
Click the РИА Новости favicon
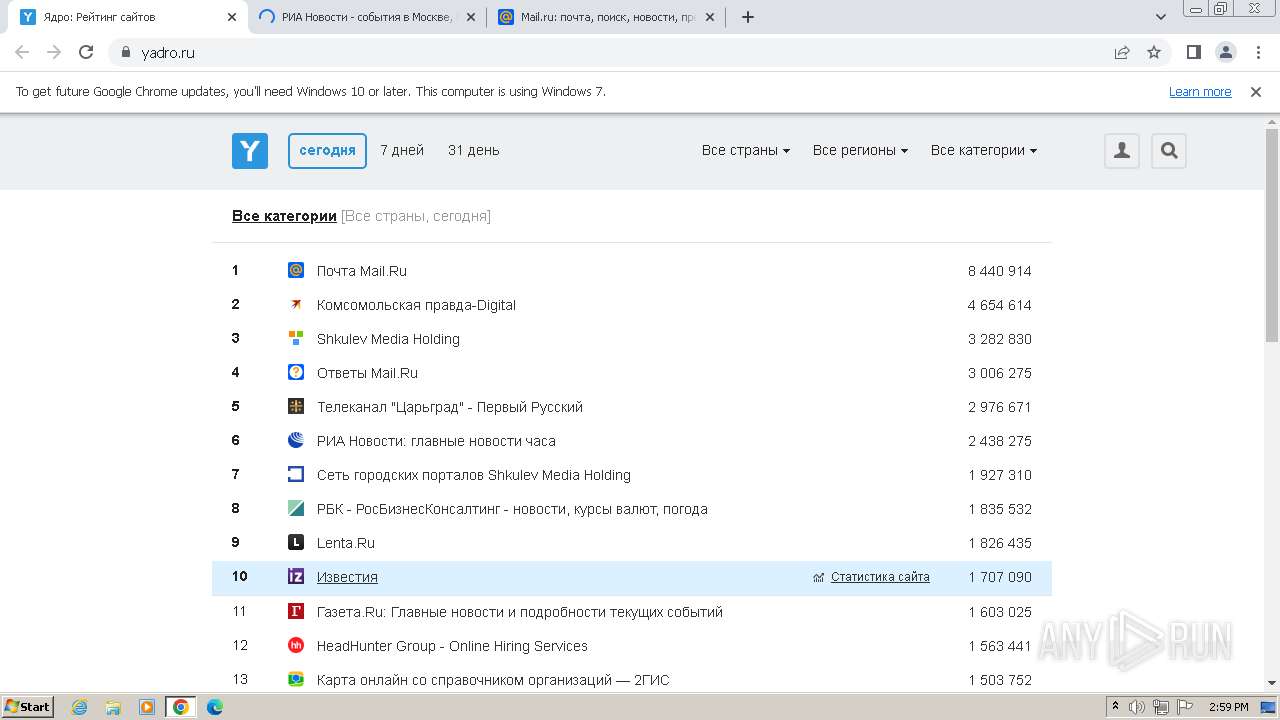point(296,440)
